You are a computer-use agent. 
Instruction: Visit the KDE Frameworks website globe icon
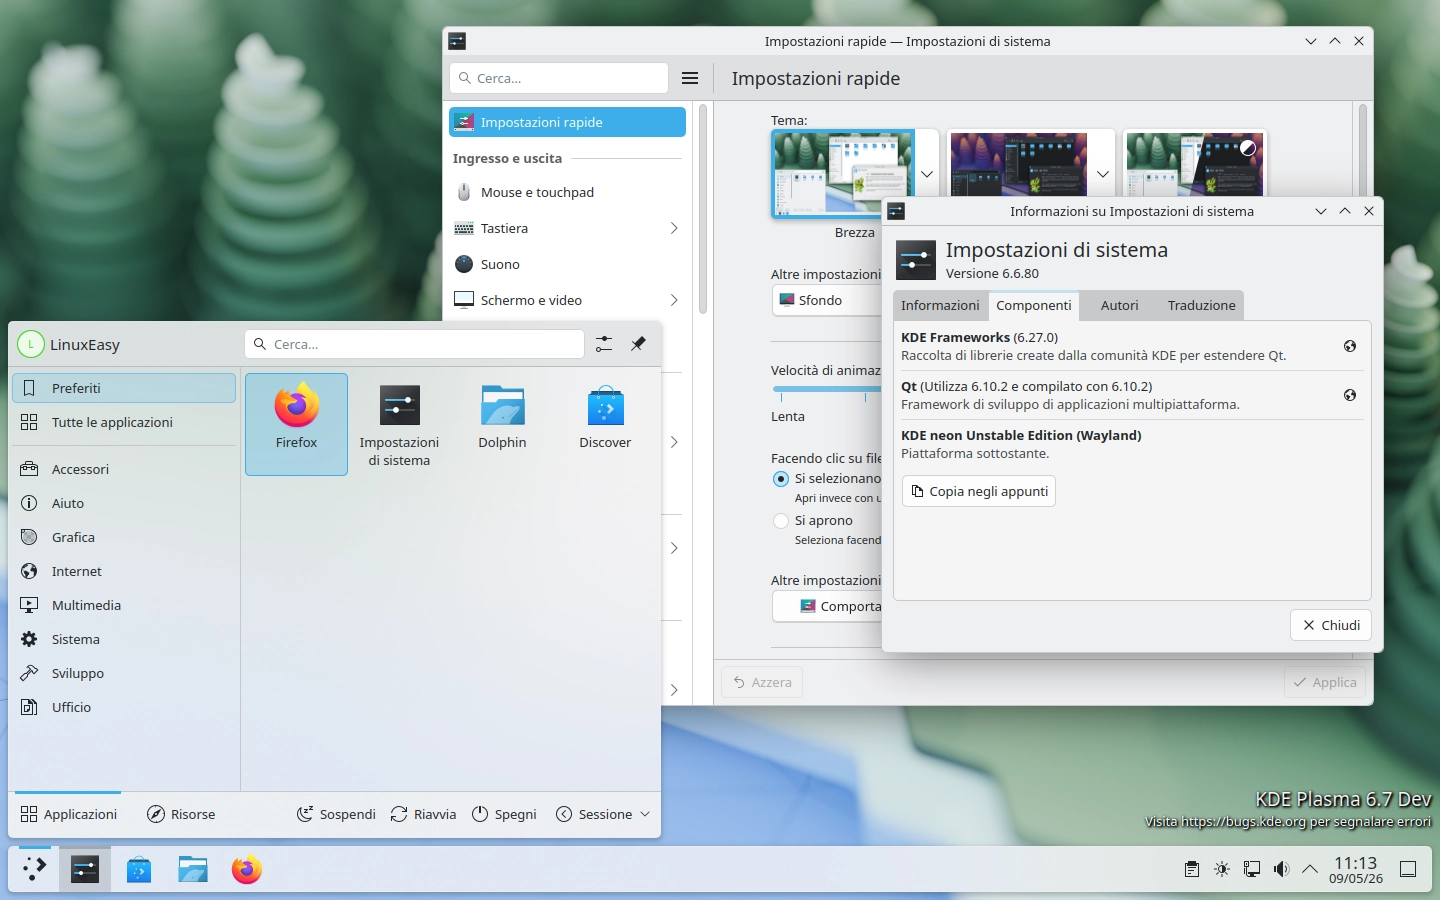[1350, 346]
